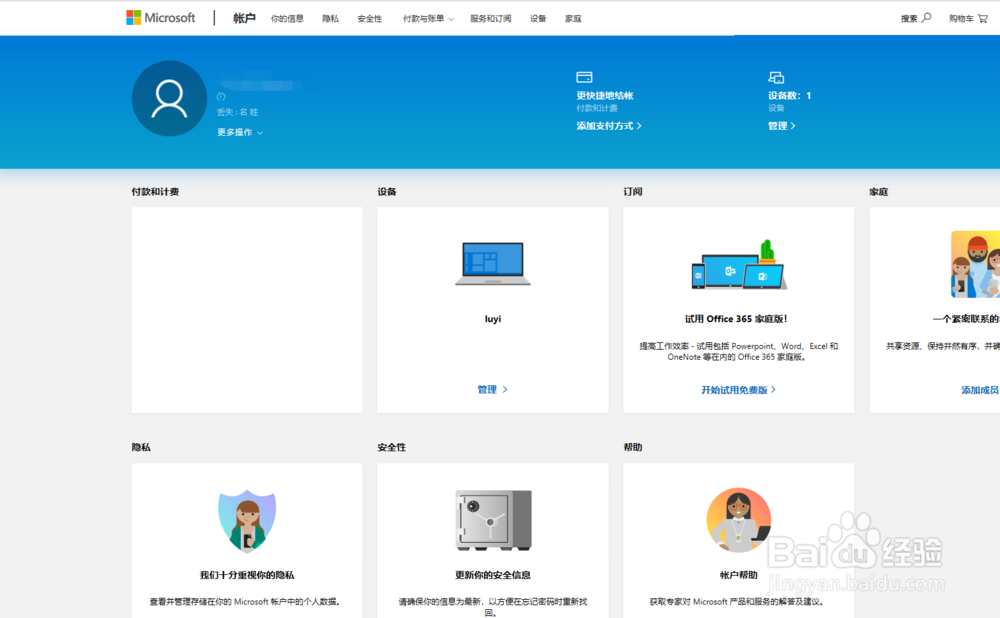
Task: Click 开始试用免费版 link
Action: [x=739, y=390]
